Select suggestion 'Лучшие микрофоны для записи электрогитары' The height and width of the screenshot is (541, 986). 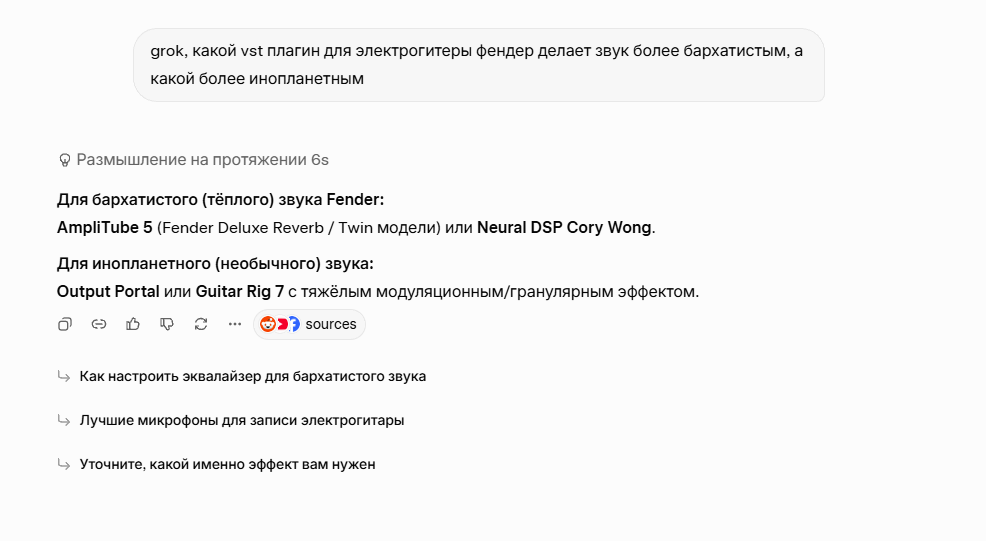click(x=241, y=420)
